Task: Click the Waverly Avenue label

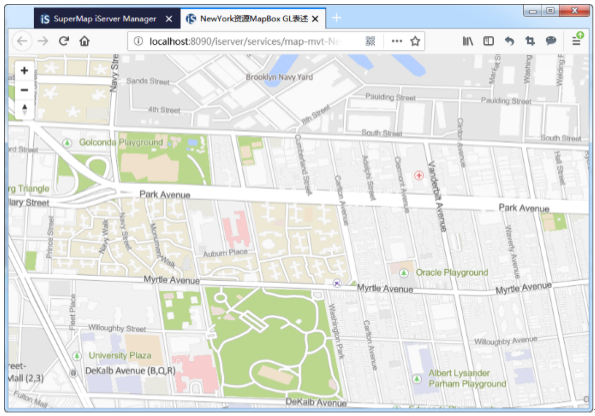Action: coord(512,251)
